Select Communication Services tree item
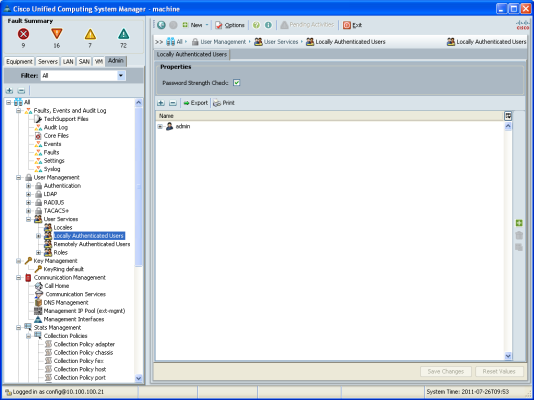 [x=76, y=294]
